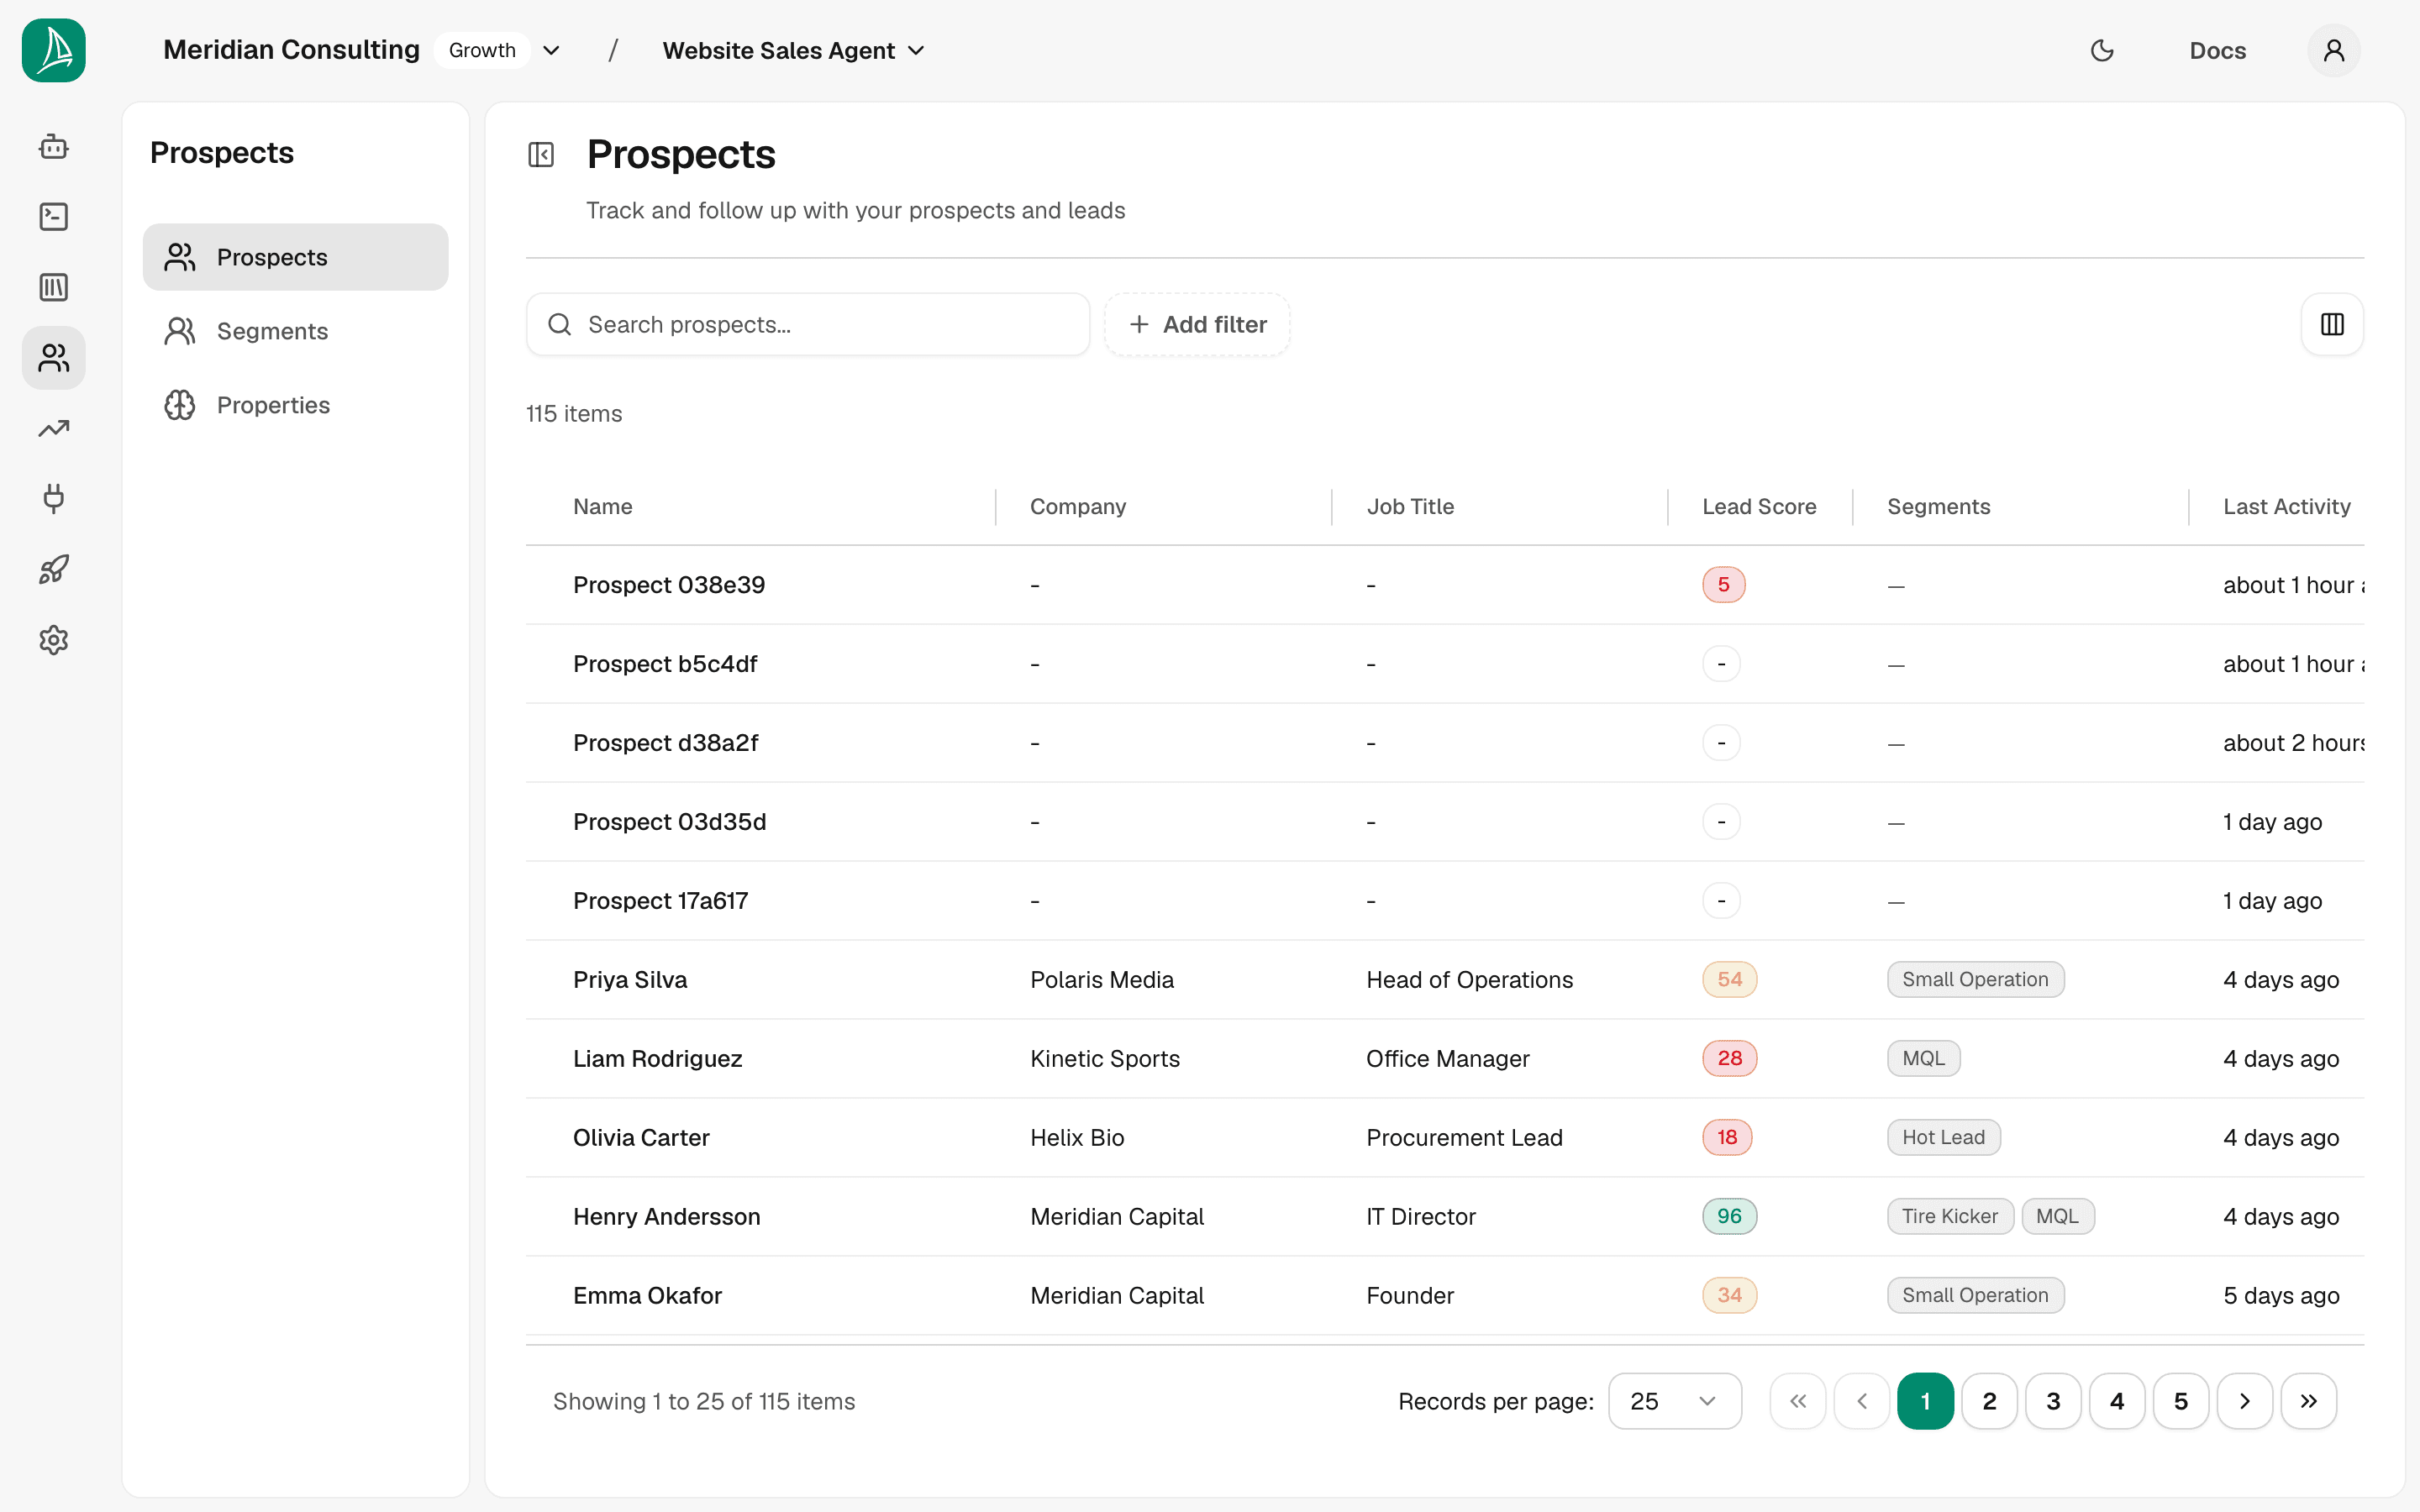
Task: Open Emma Okafor prospect
Action: (647, 1295)
